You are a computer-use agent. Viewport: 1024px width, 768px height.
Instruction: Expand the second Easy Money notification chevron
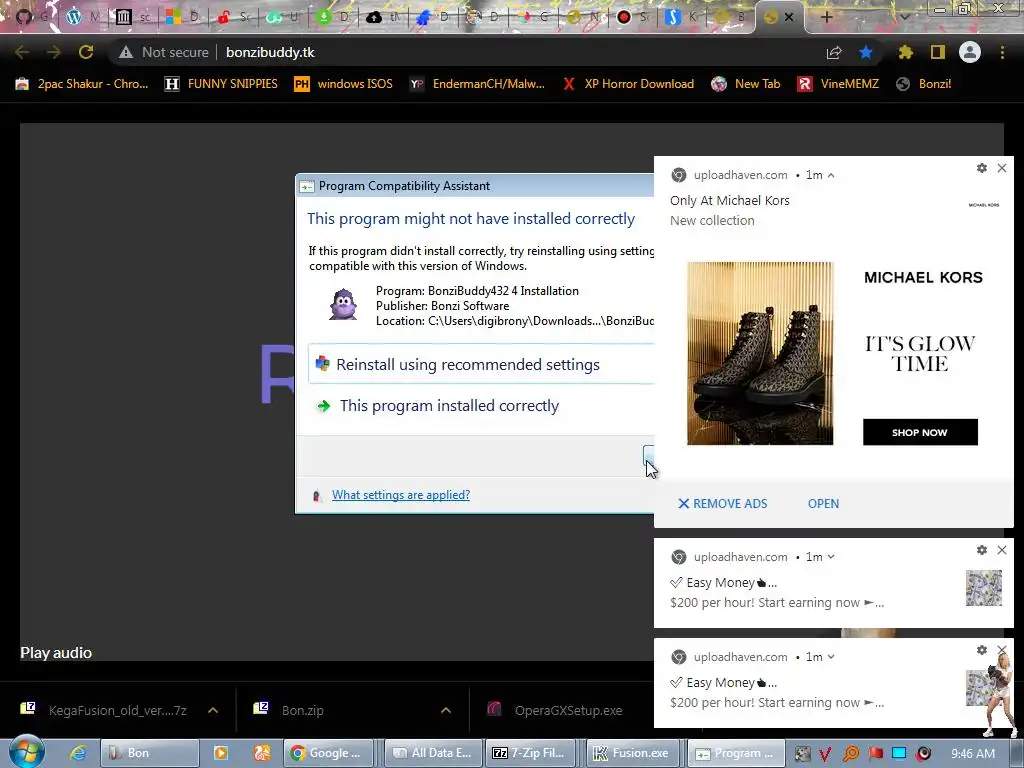pyautogui.click(x=831, y=656)
